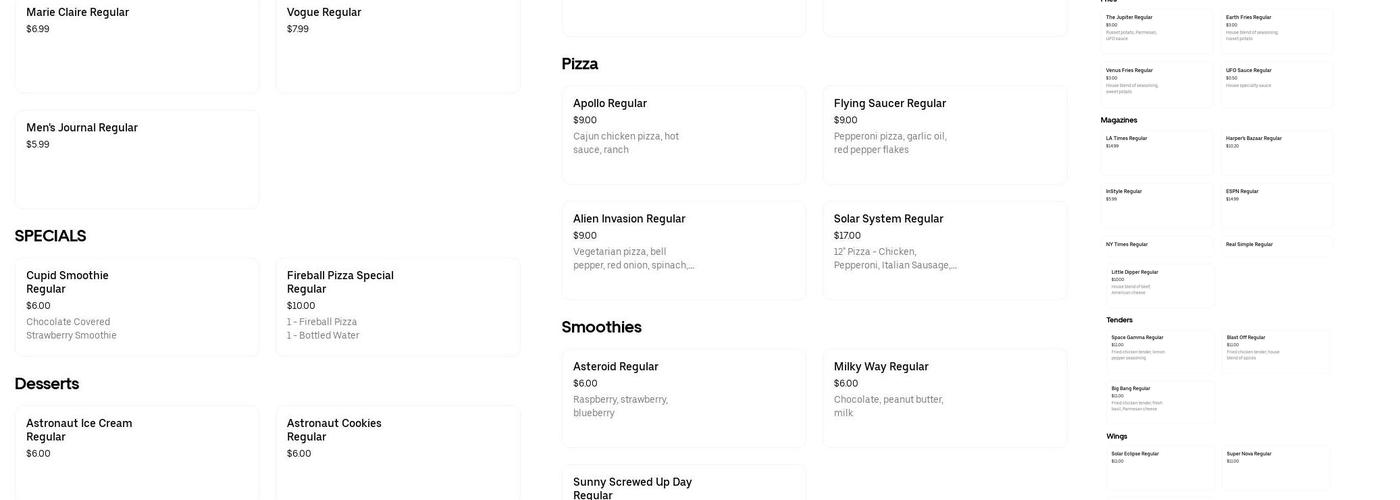Open the Fireball Pizza Special card

397,306
